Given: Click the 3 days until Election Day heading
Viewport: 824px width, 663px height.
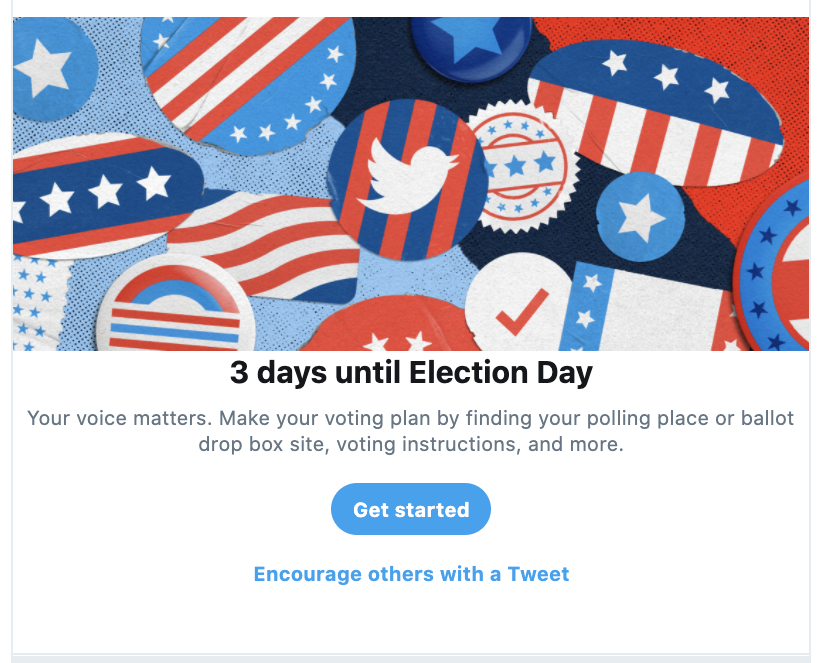Looking at the screenshot, I should click(x=411, y=373).
